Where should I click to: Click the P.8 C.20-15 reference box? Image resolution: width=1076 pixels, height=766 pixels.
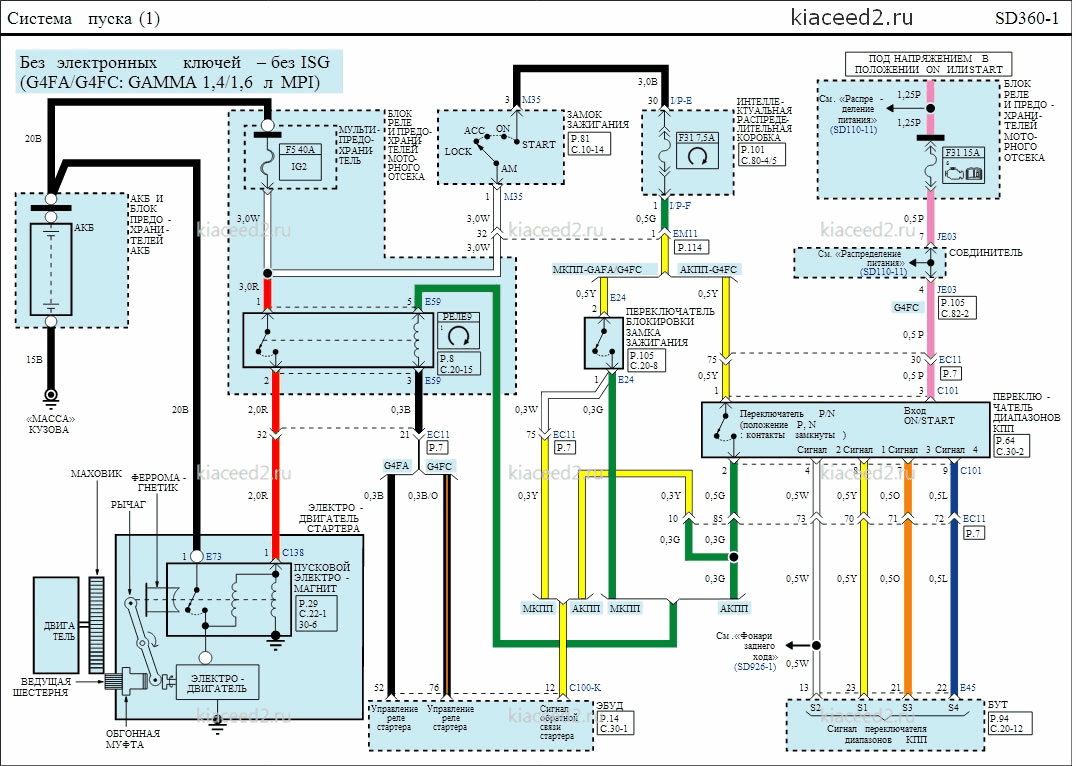point(459,363)
